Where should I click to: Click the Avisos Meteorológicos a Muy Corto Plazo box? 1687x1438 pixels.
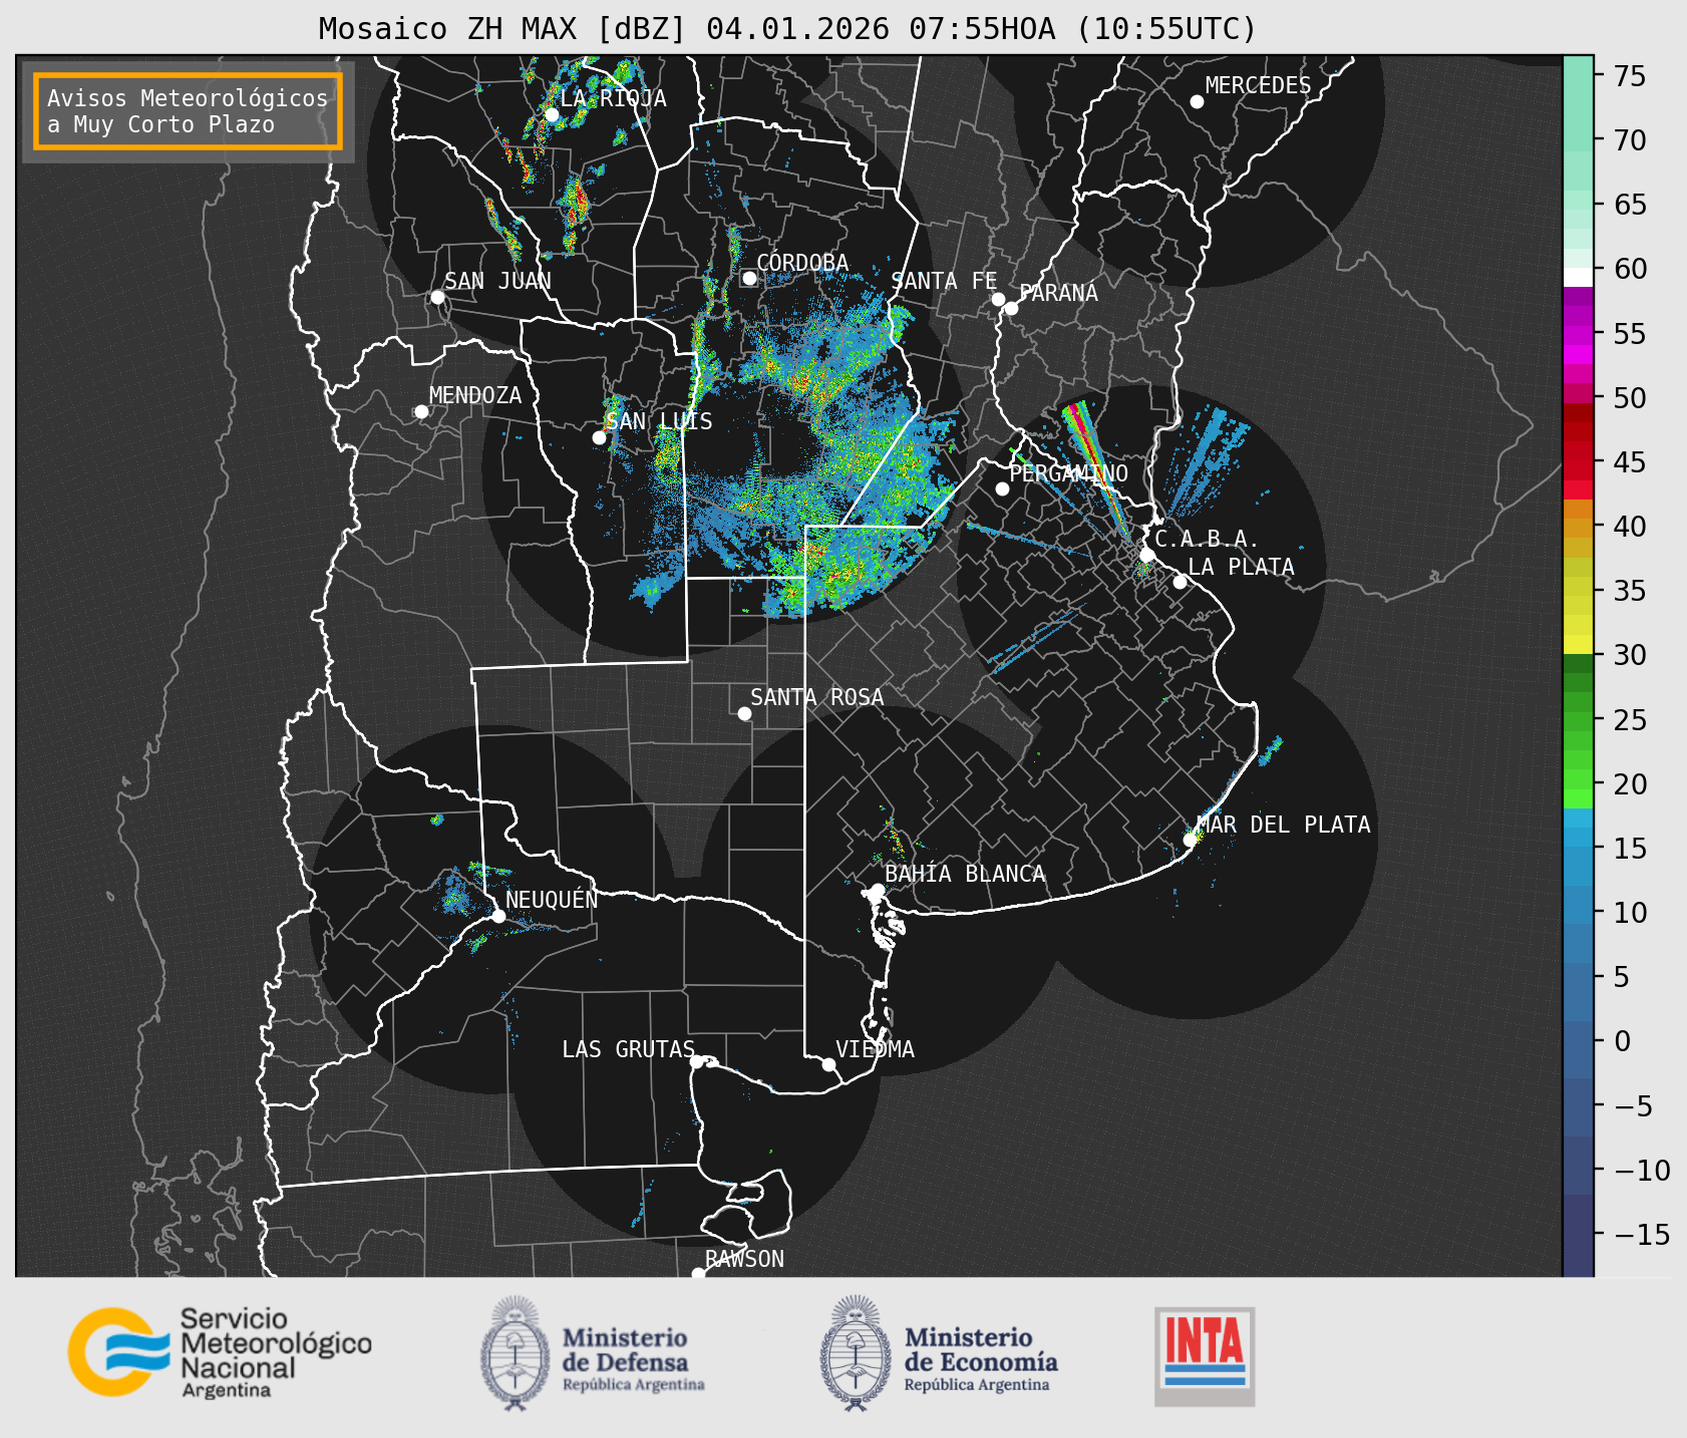(188, 111)
